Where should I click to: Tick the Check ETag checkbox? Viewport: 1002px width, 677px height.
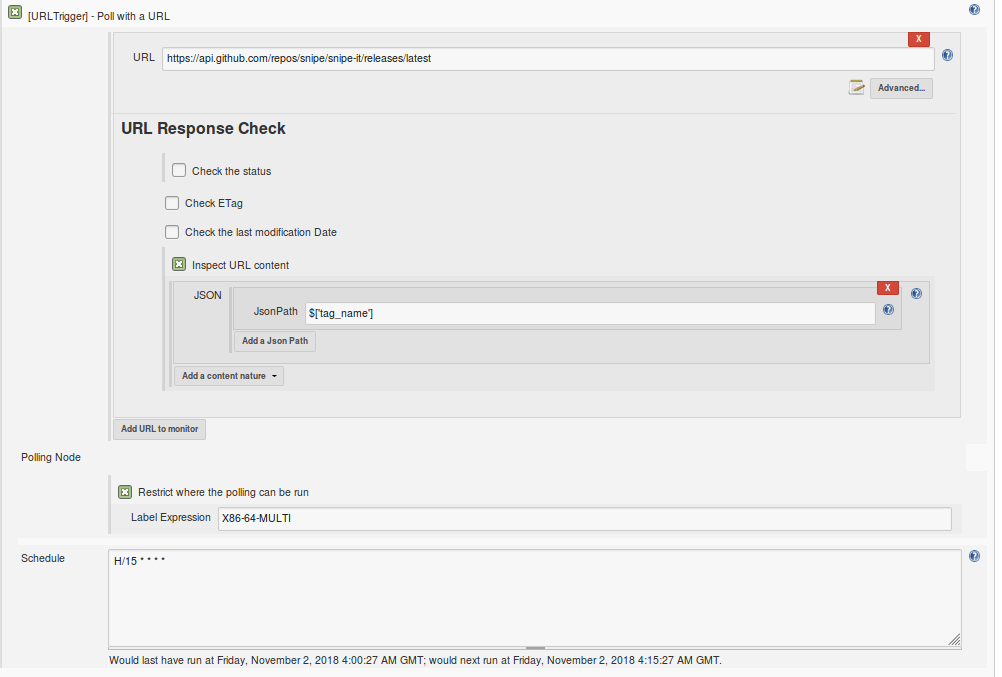pos(172,203)
